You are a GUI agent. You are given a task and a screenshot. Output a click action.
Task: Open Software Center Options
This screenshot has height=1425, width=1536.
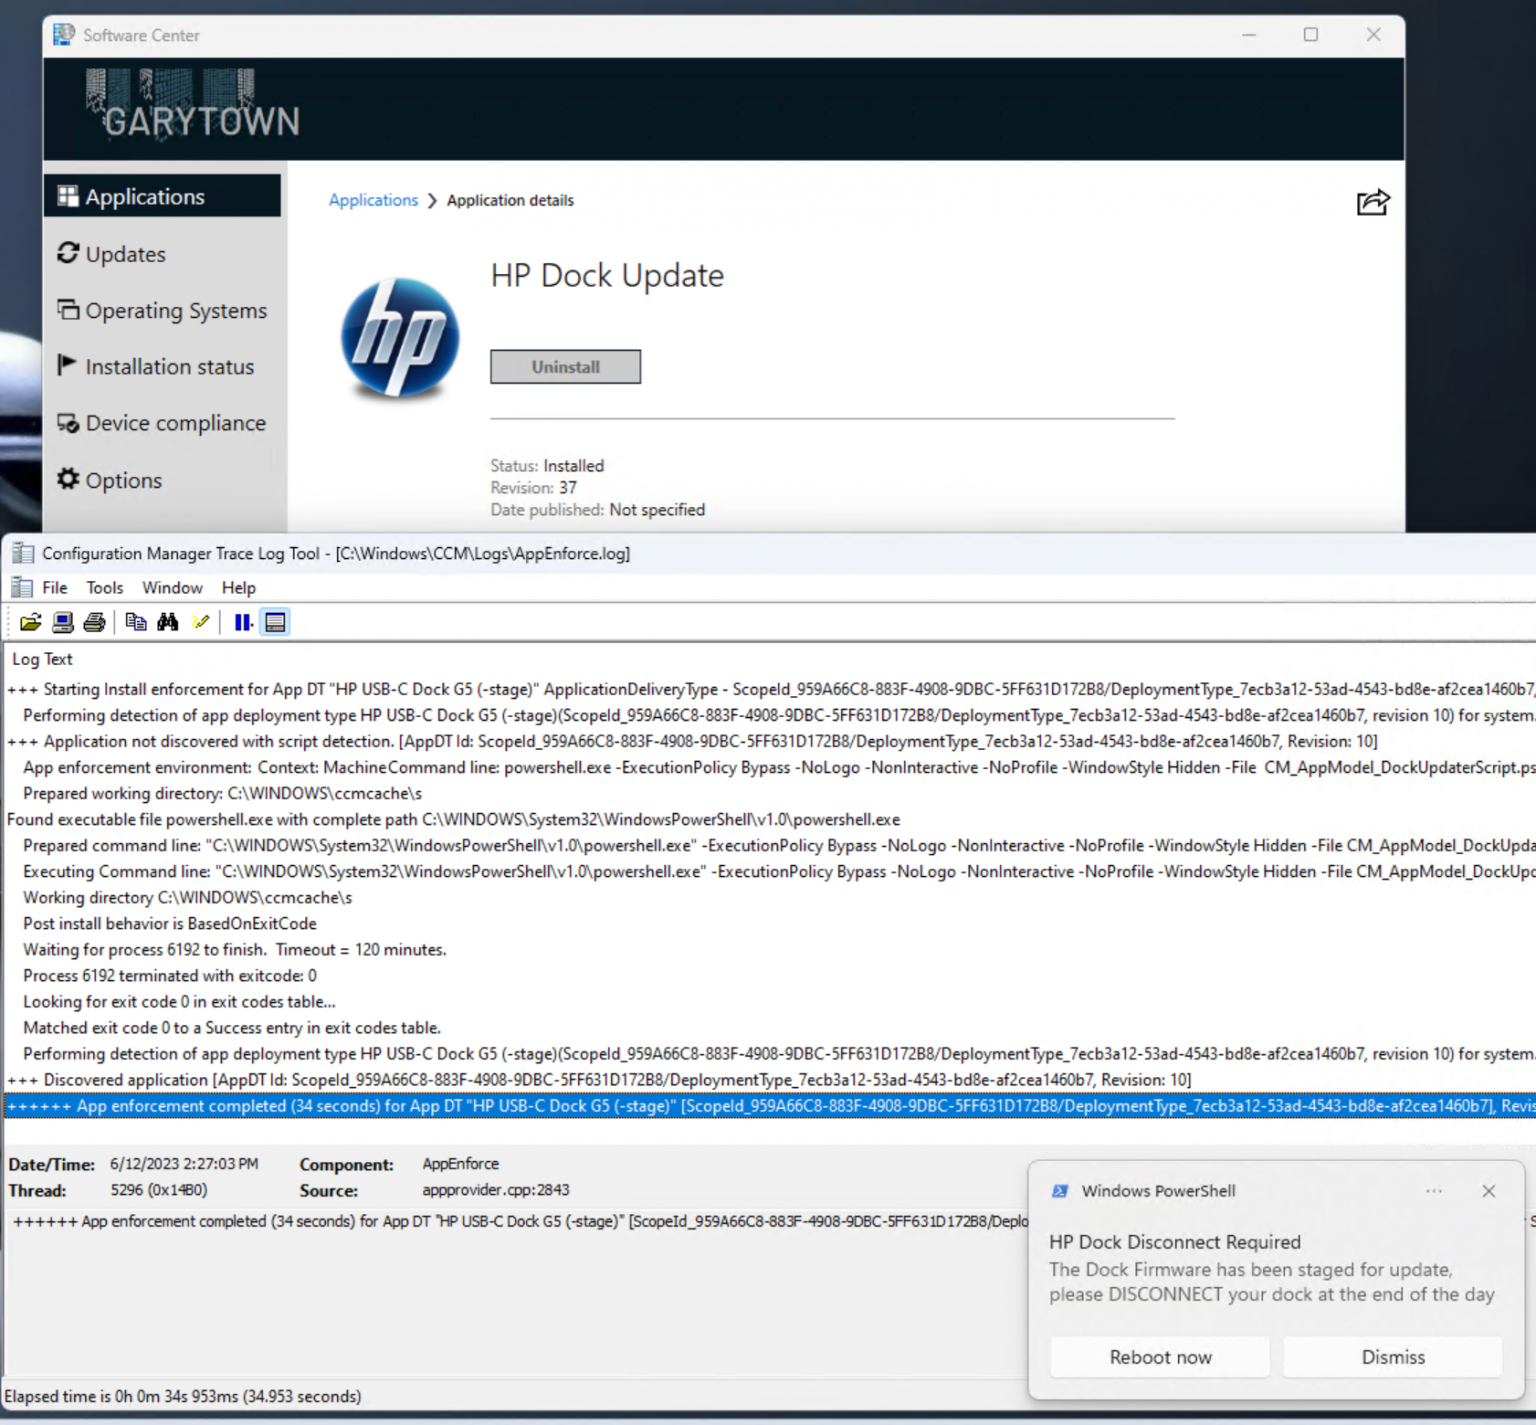[x=123, y=480]
